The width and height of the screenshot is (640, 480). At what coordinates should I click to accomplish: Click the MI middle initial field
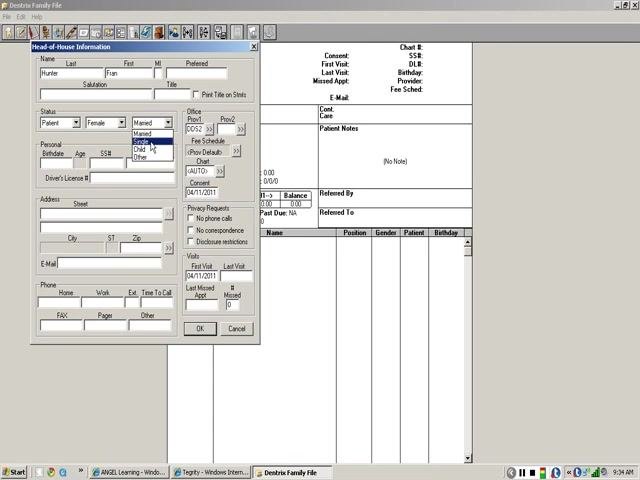click(x=158, y=73)
